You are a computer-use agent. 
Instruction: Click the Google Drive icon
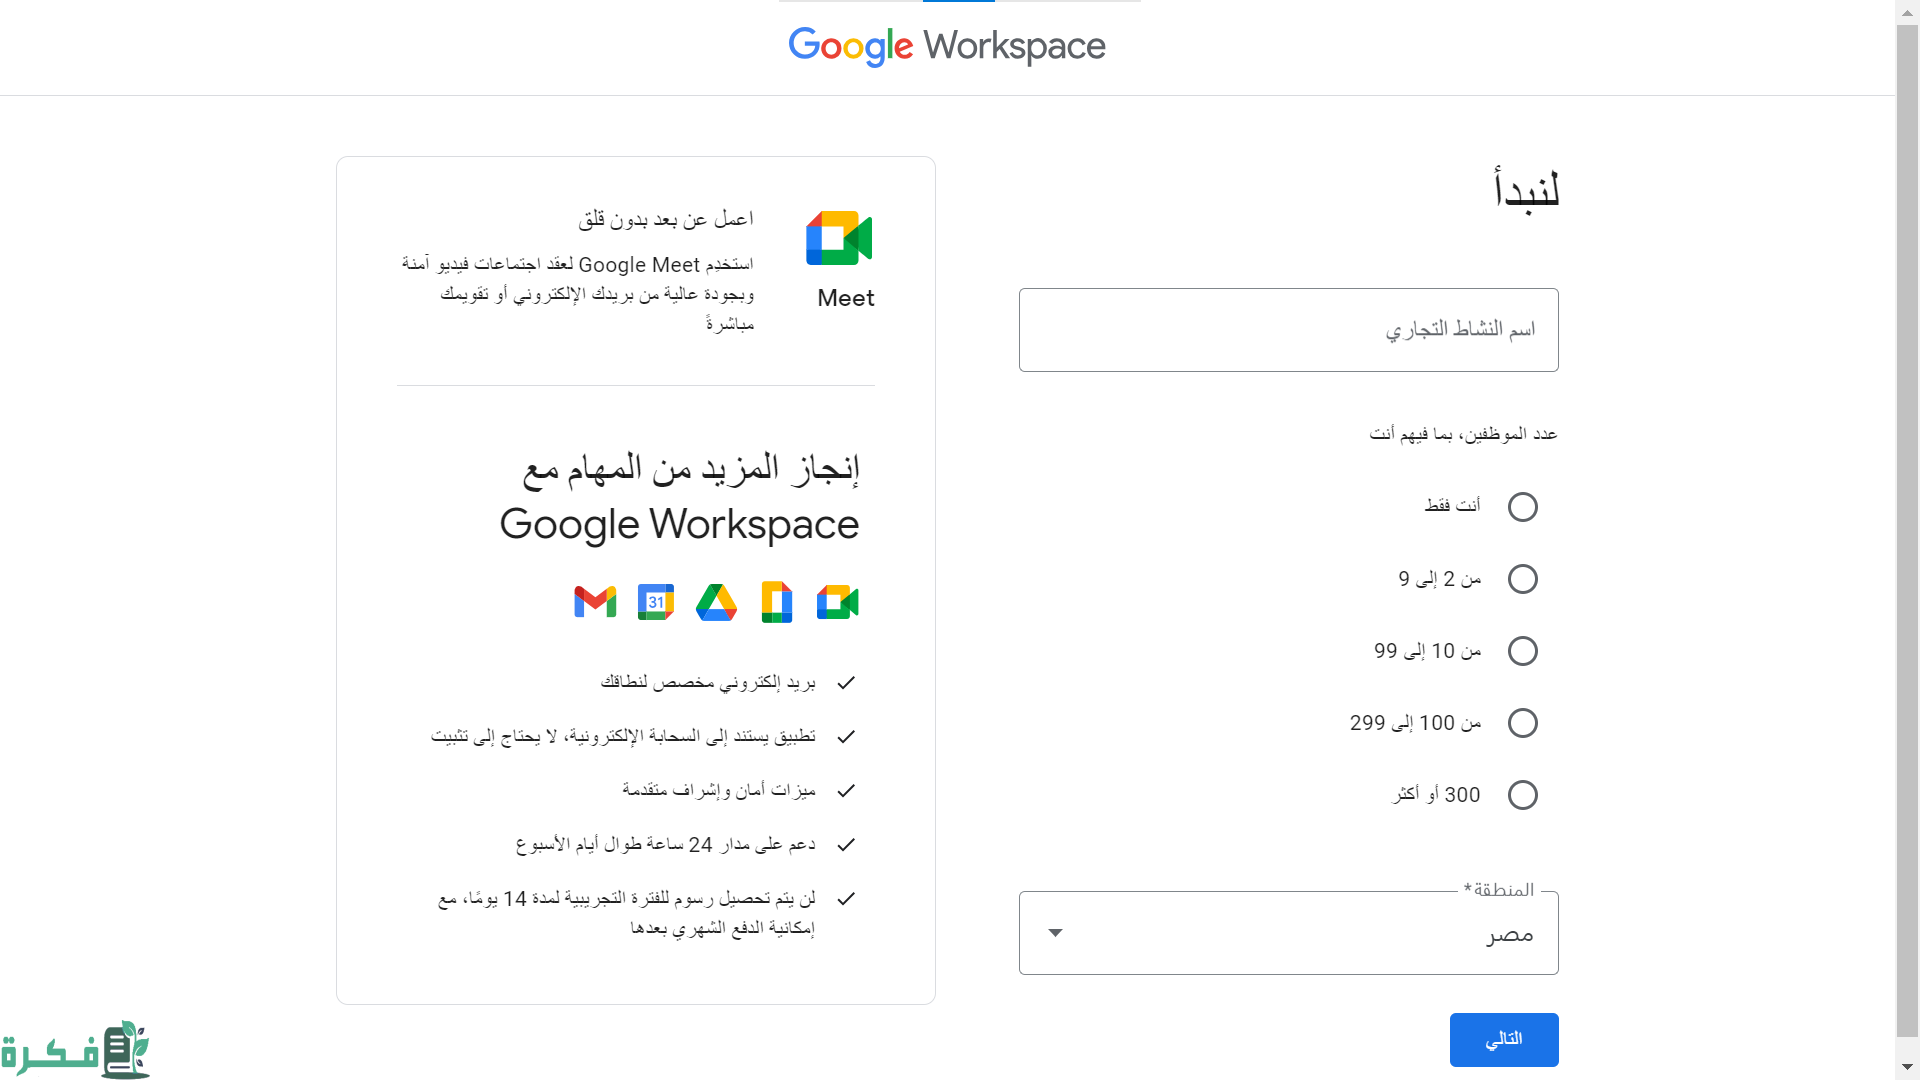point(716,602)
